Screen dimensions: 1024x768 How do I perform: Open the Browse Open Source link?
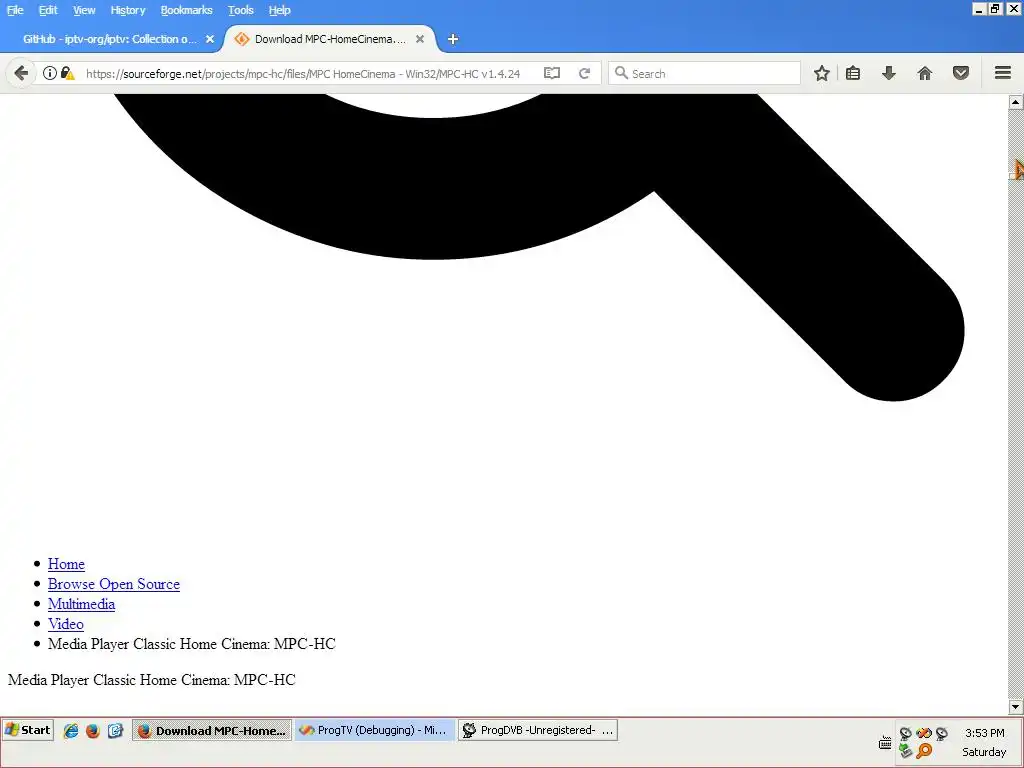coord(114,584)
